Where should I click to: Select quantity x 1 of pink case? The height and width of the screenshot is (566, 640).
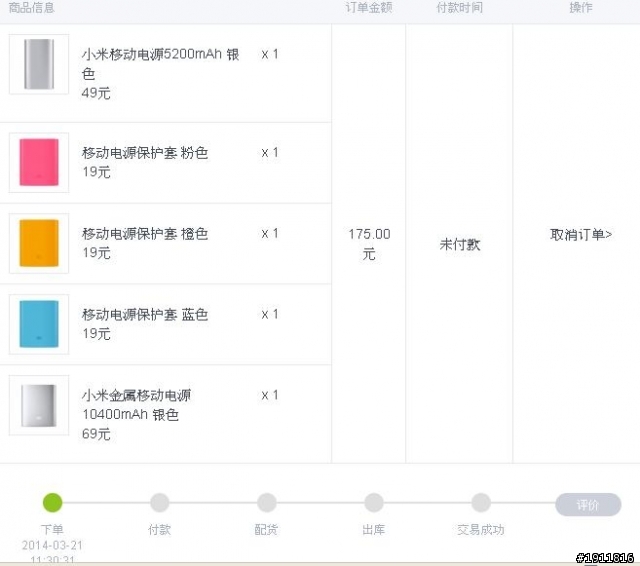click(270, 153)
